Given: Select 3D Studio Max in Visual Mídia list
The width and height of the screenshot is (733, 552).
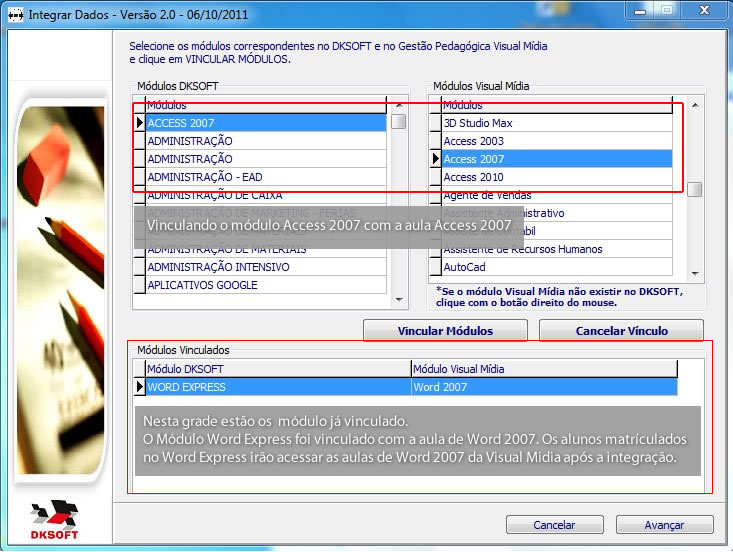Looking at the screenshot, I should point(557,123).
